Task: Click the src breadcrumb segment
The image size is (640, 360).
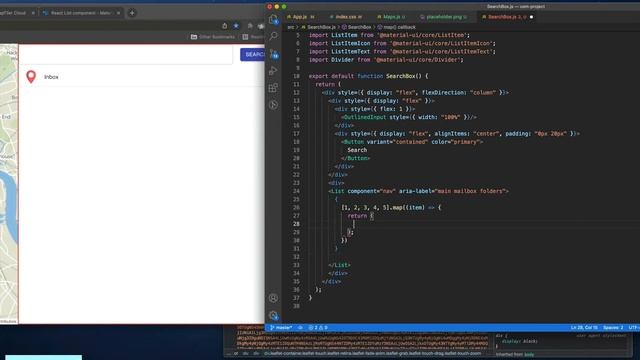Action: (x=291, y=27)
